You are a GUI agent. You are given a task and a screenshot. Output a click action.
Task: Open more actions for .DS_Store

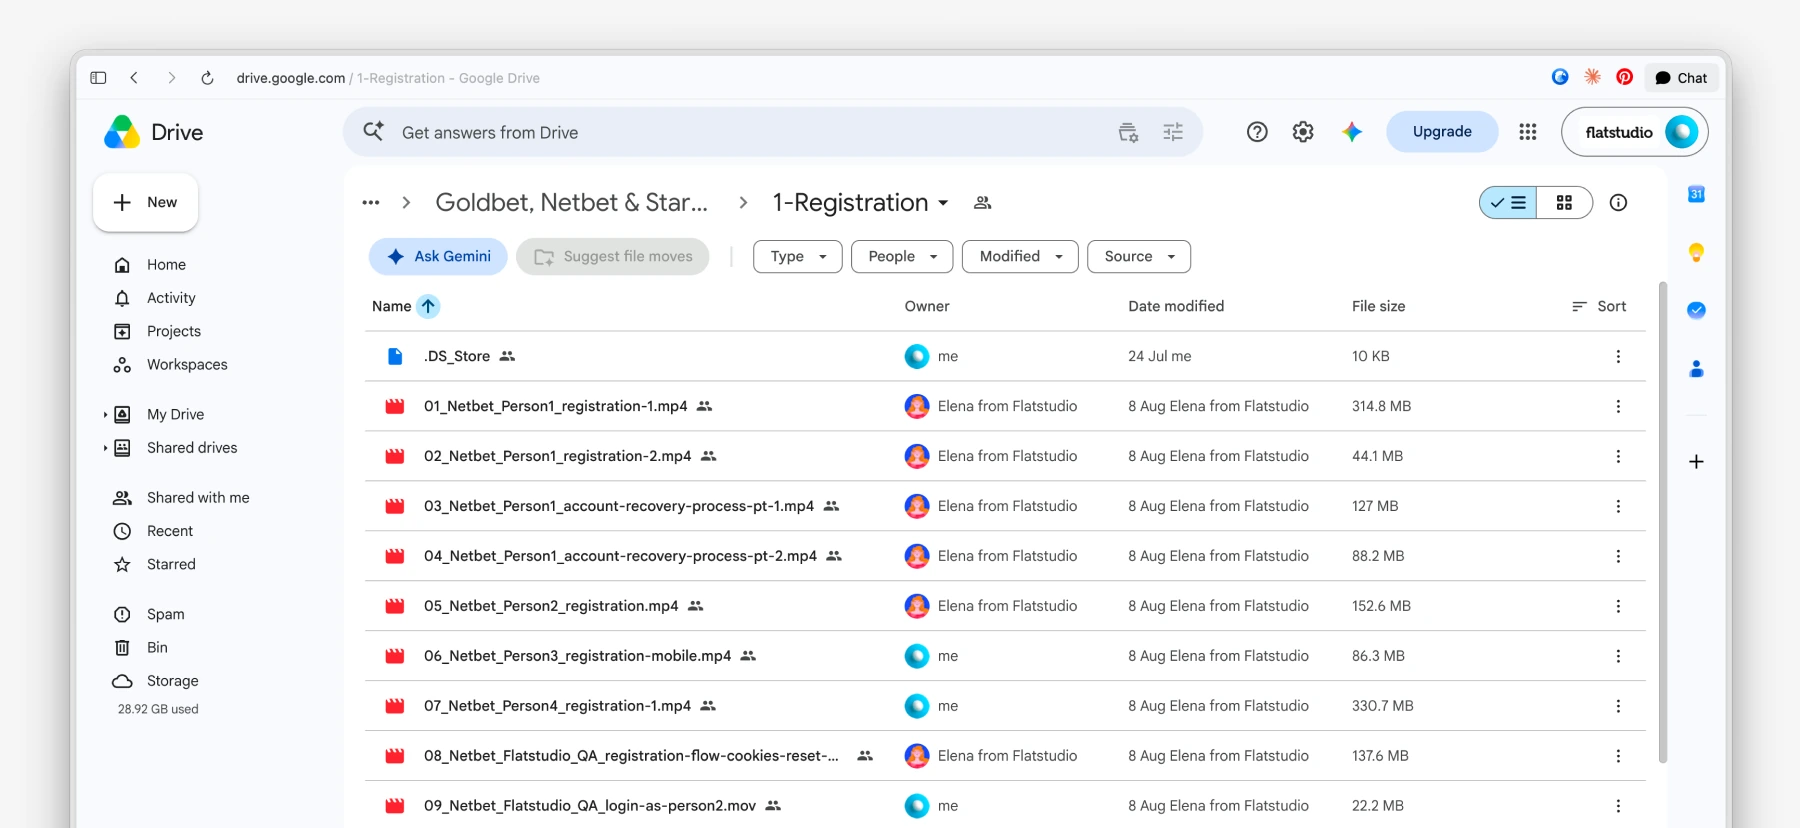[x=1618, y=356]
